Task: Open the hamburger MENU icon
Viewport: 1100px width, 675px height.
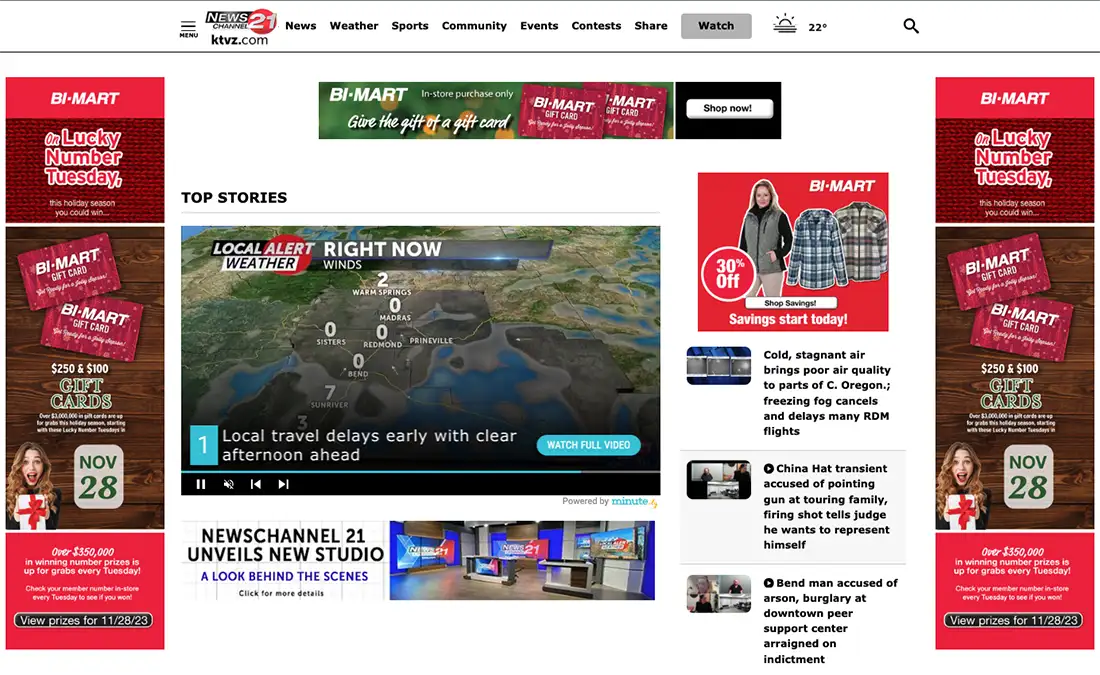Action: [x=188, y=29]
